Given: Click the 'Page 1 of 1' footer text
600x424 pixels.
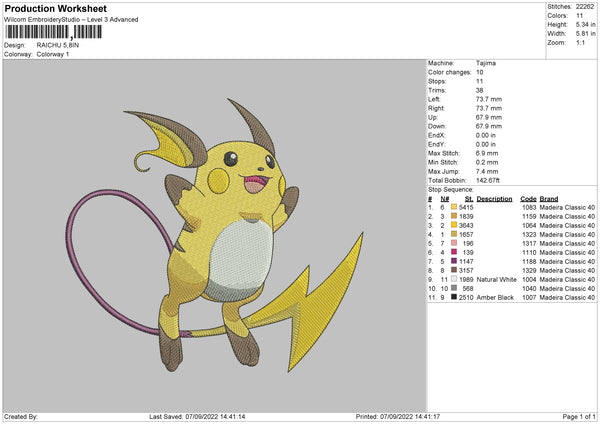Looking at the screenshot, I should 579,416.
